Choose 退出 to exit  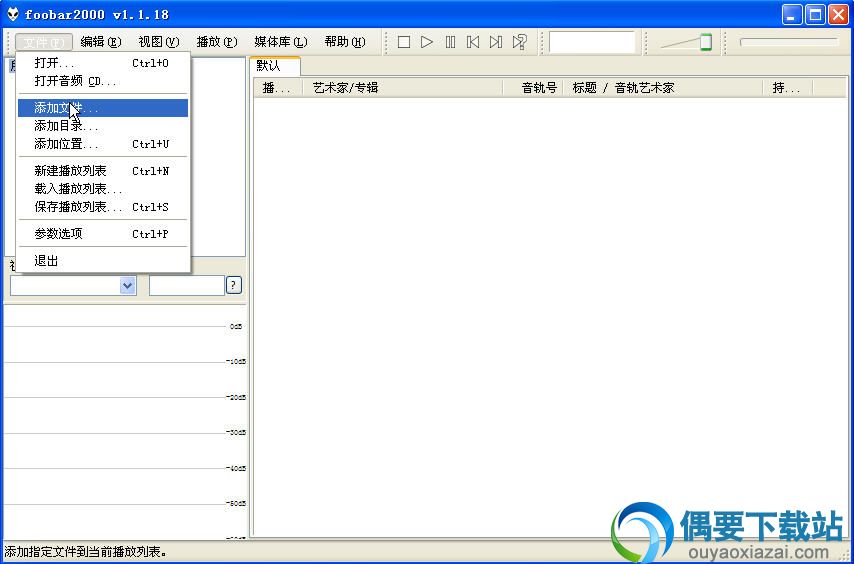pyautogui.click(x=103, y=261)
